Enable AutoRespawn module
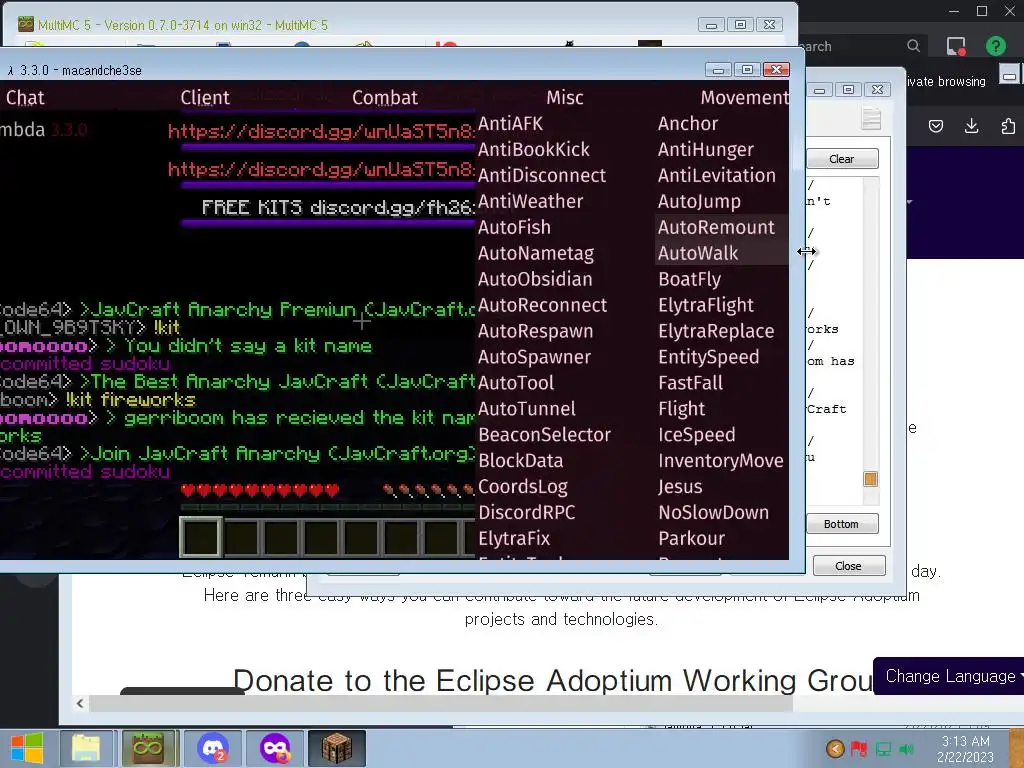 (535, 330)
